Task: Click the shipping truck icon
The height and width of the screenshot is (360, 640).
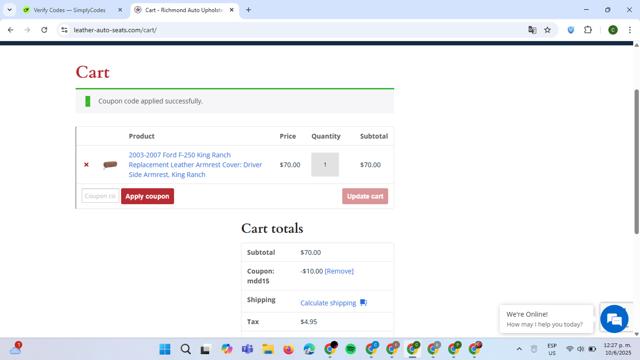Action: (363, 302)
